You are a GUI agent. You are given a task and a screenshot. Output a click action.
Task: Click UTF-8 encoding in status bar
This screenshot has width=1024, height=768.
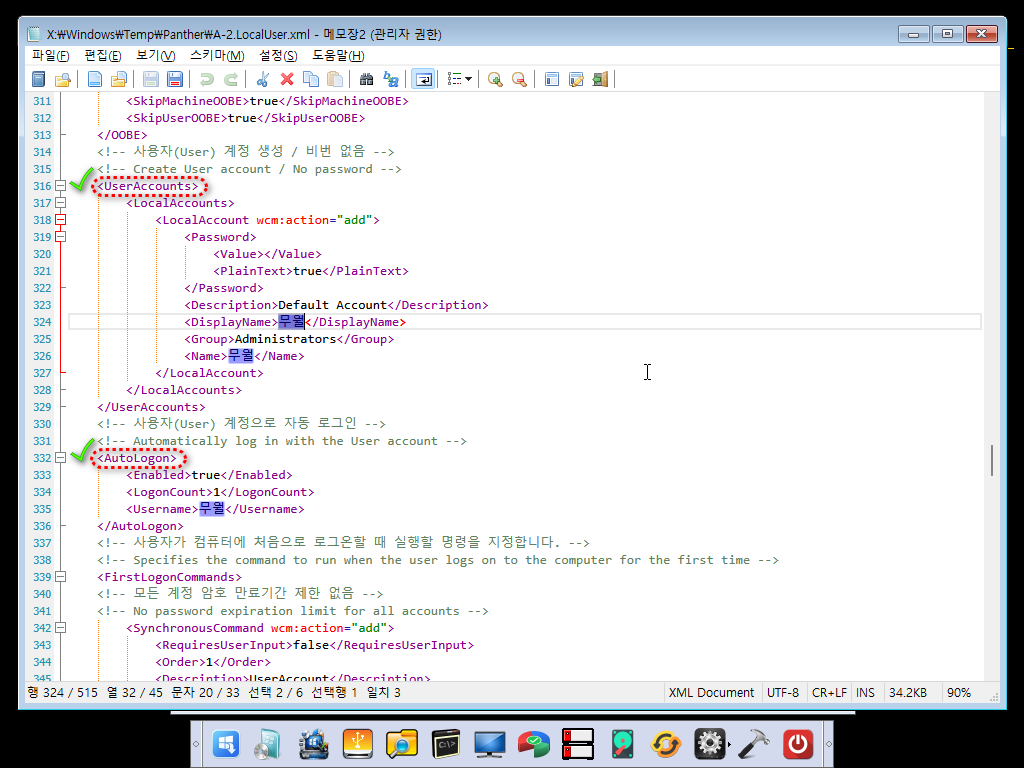click(783, 692)
